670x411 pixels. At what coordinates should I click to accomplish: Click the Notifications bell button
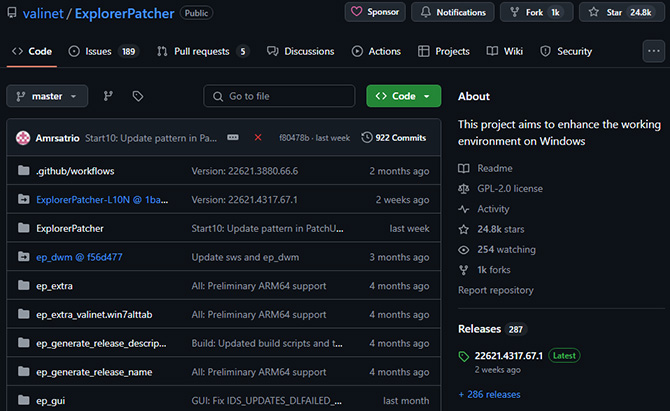(453, 12)
